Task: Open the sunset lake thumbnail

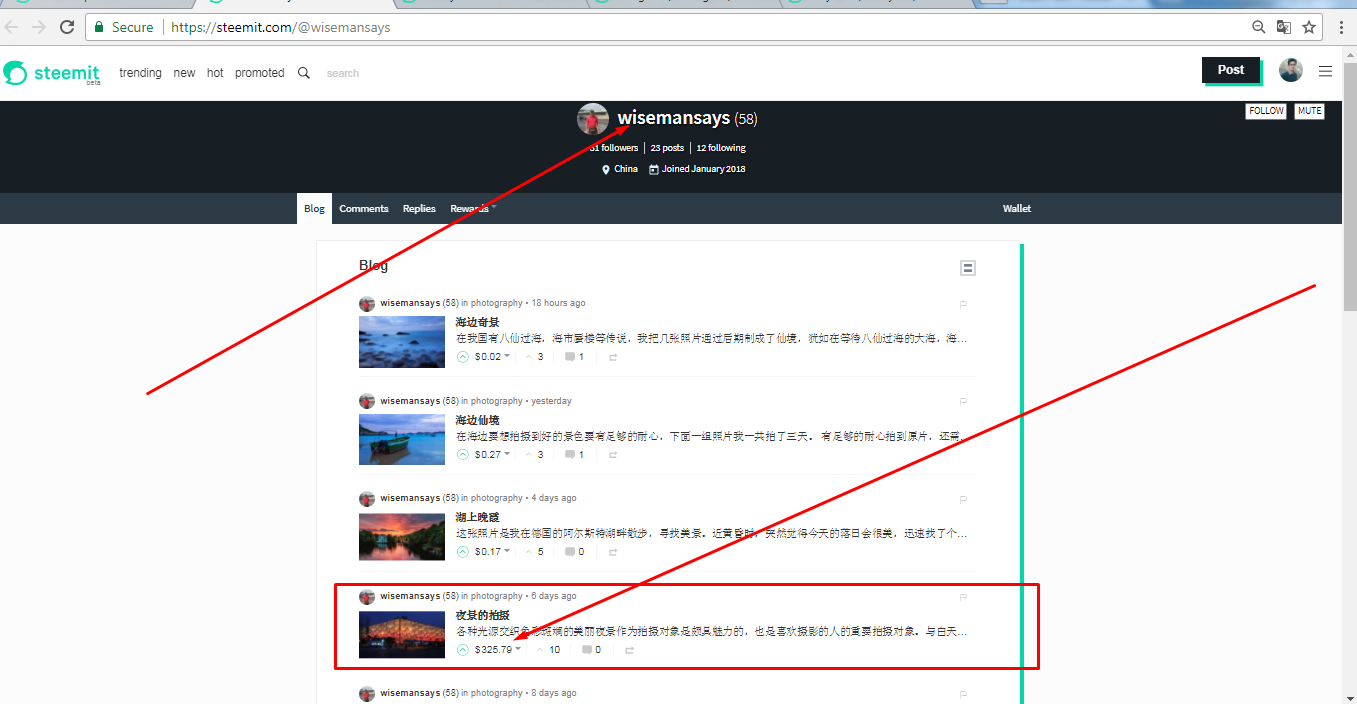Action: coord(402,537)
